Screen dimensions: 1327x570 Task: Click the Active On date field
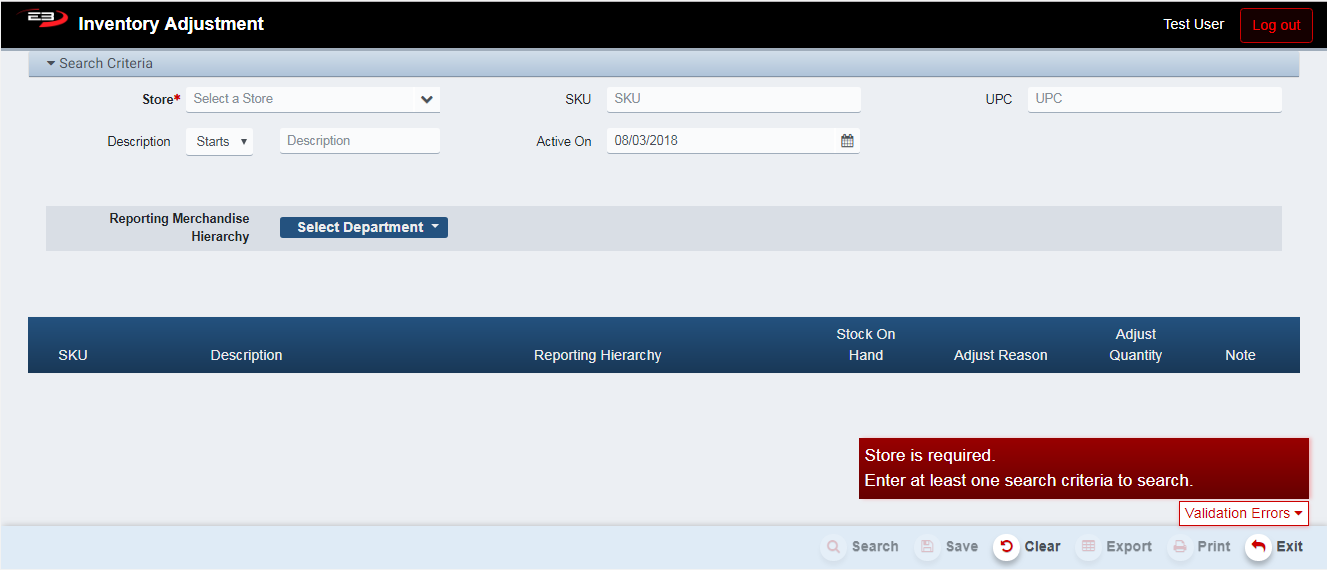pyautogui.click(x=722, y=141)
